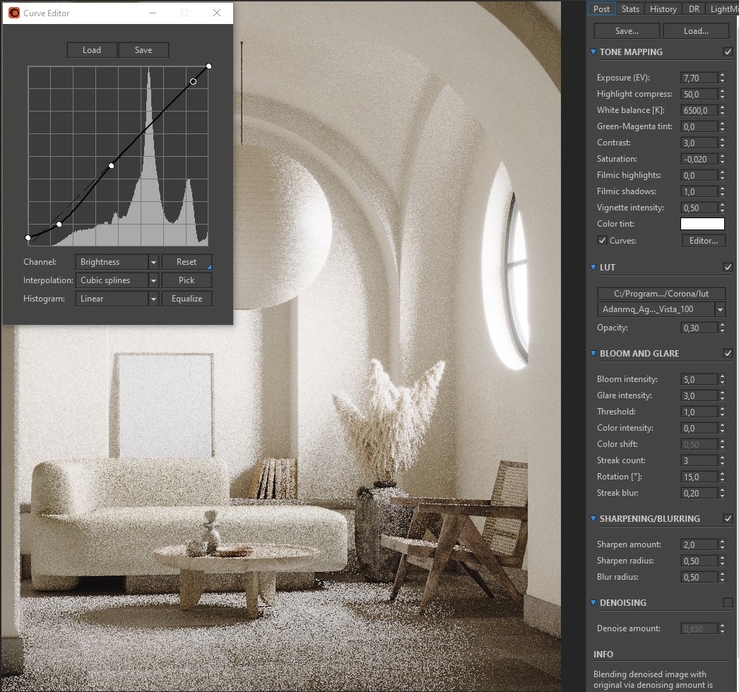Switch to the Stats tab
The height and width of the screenshot is (692, 739).
coord(630,9)
